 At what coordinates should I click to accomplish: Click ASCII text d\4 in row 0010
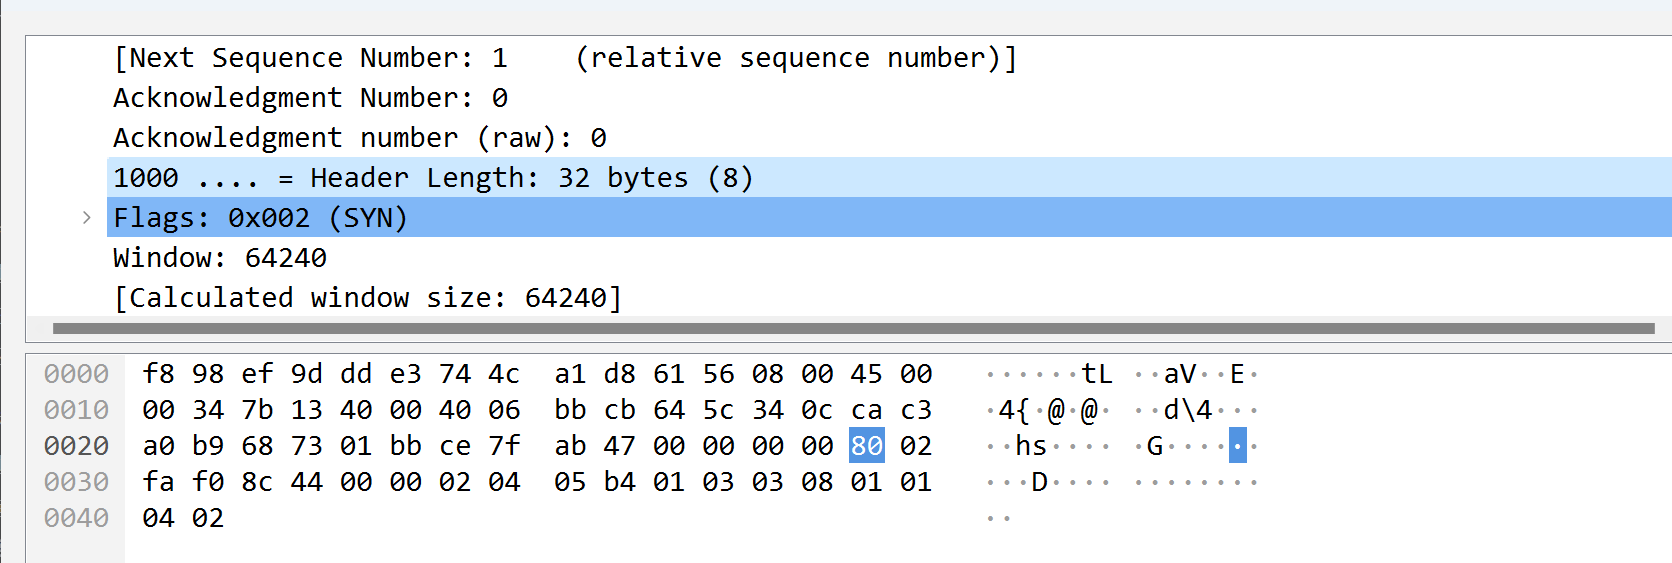1188,409
